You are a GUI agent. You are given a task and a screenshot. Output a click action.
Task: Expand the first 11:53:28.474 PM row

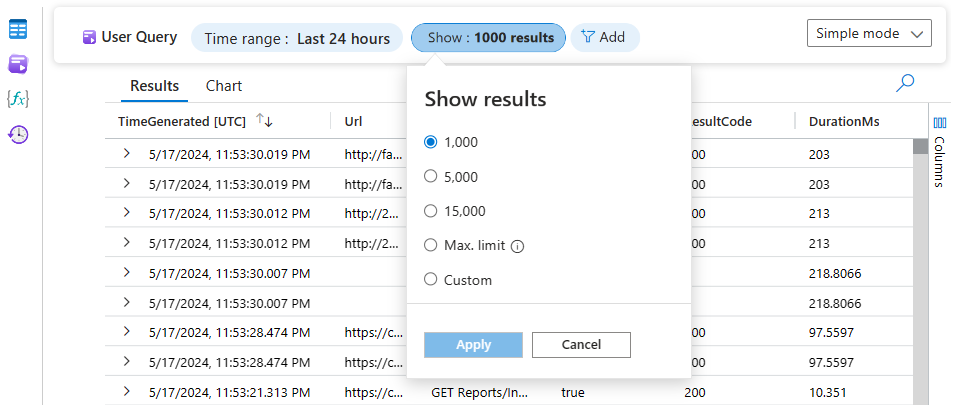coord(127,332)
